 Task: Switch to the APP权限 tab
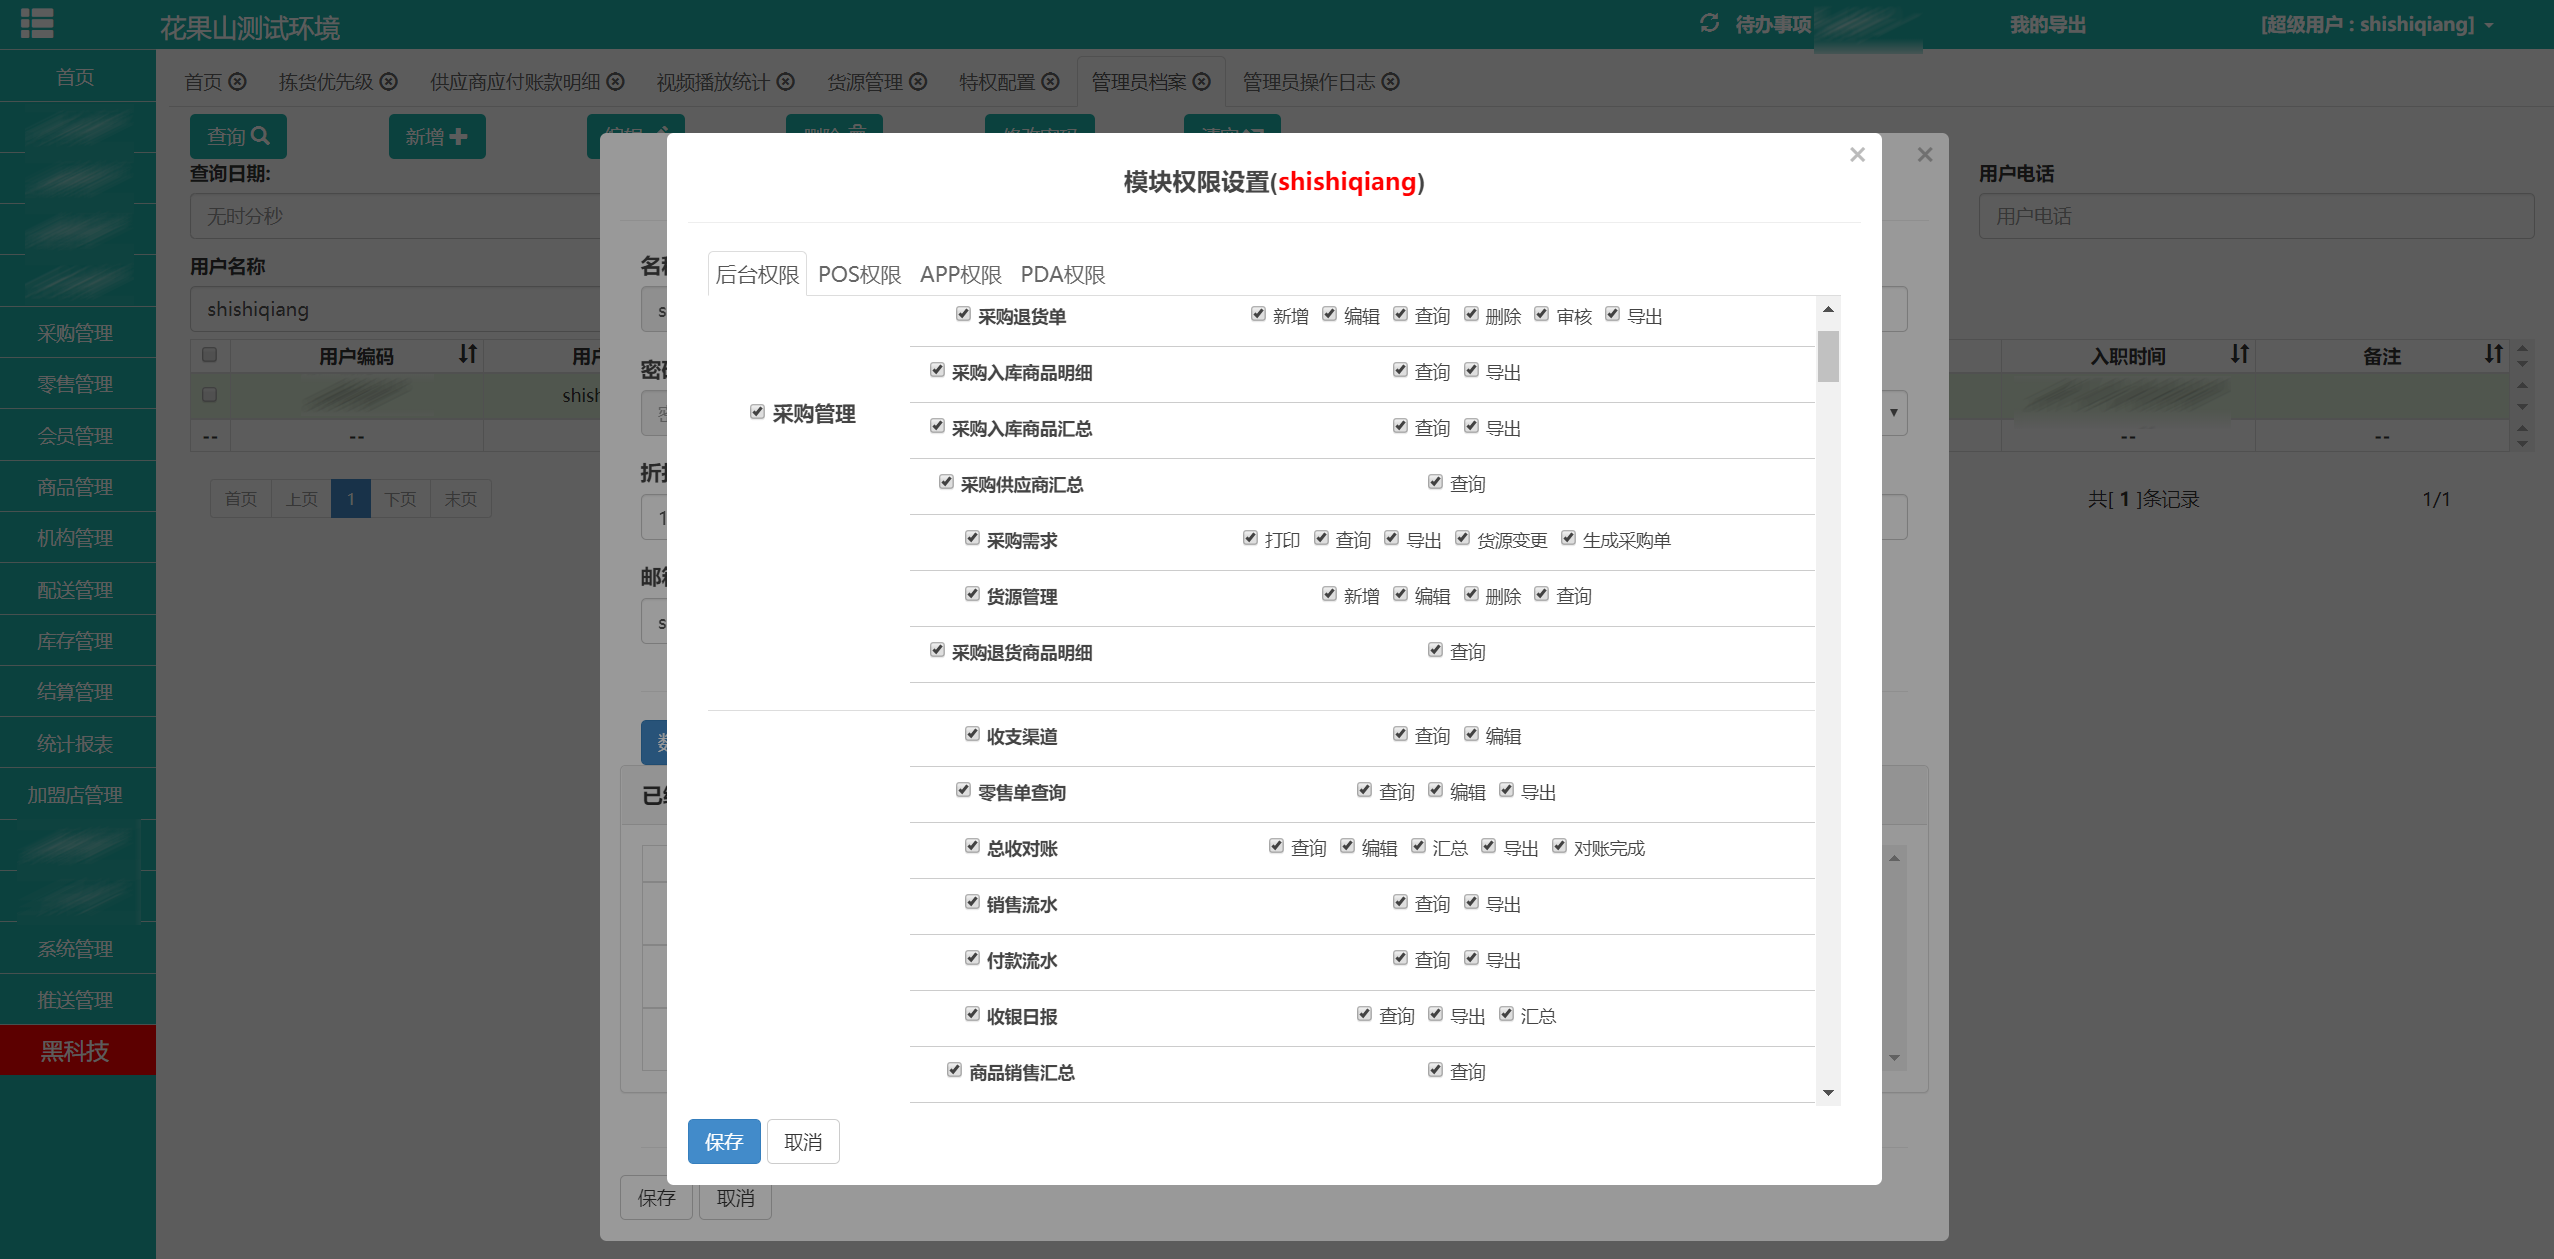961,274
